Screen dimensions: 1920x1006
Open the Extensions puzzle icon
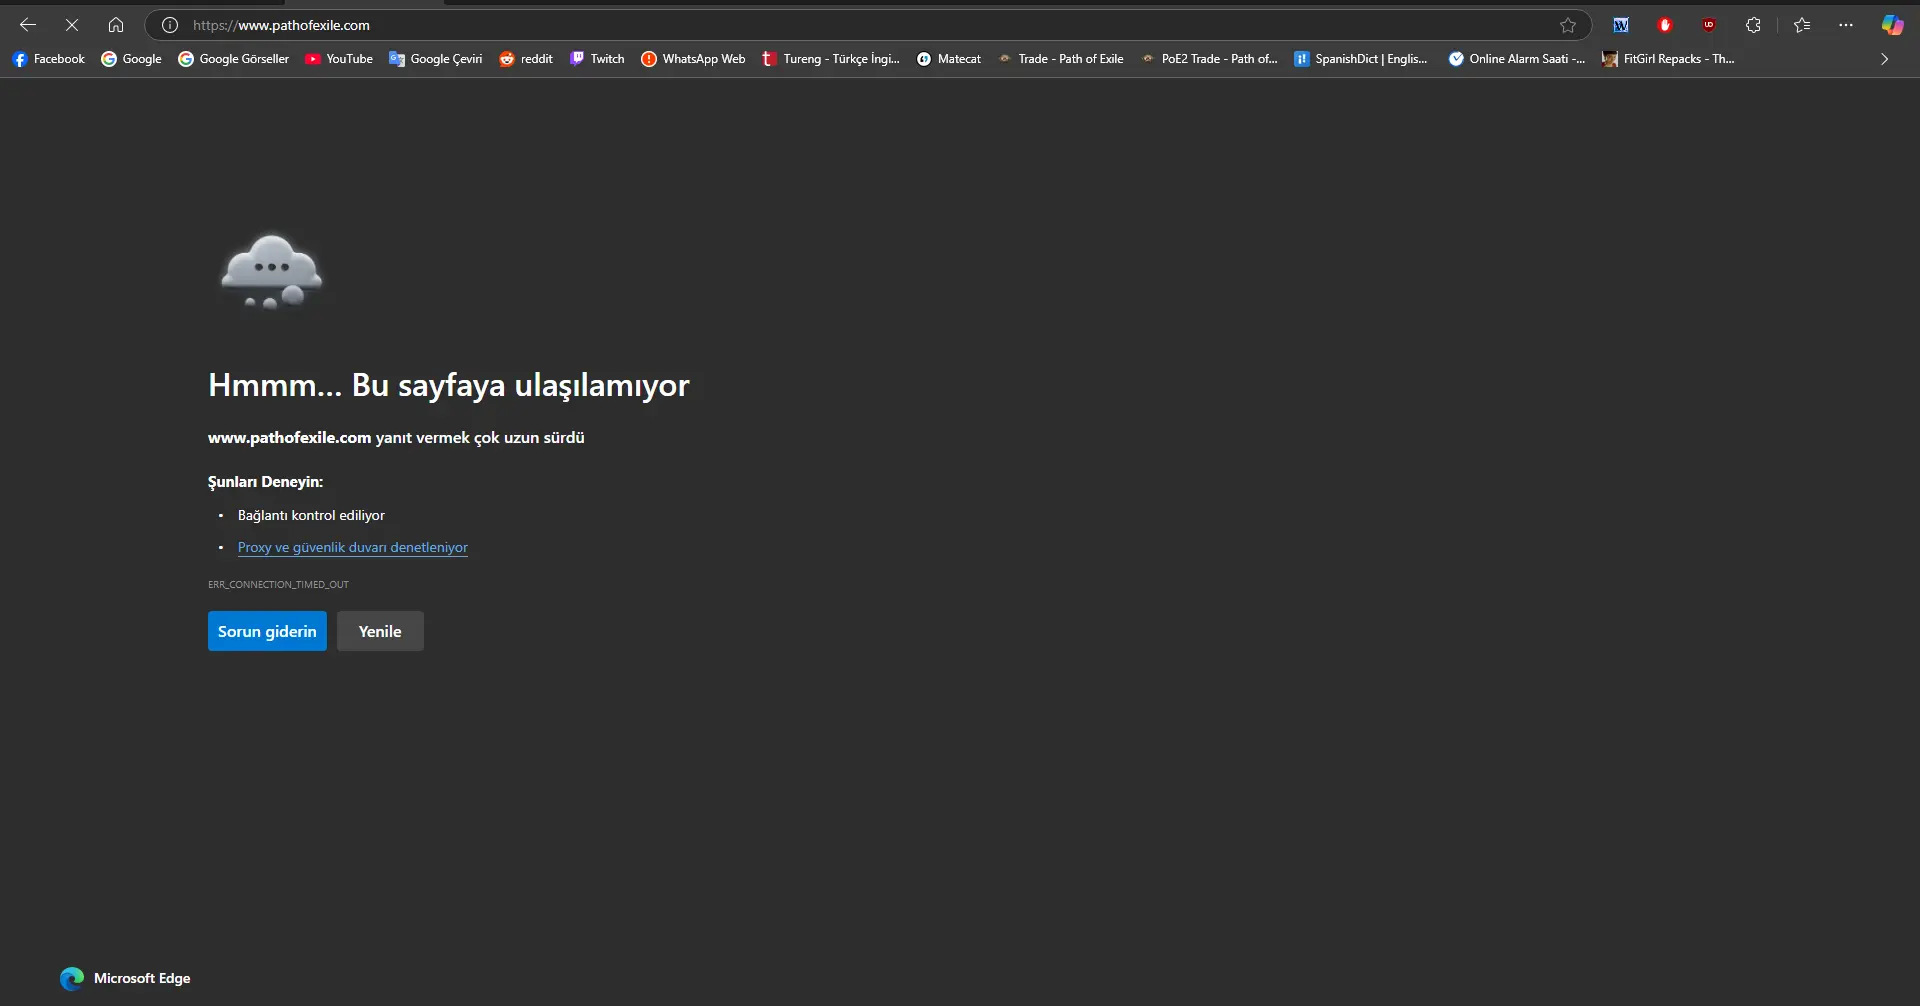[1753, 25]
